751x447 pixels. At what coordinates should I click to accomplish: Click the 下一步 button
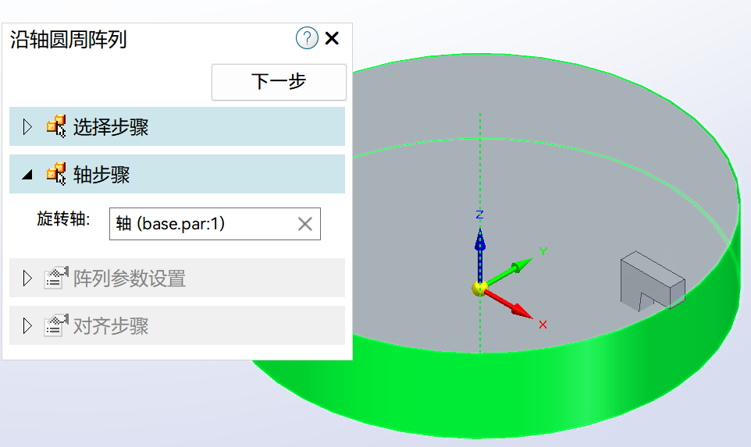[279, 82]
